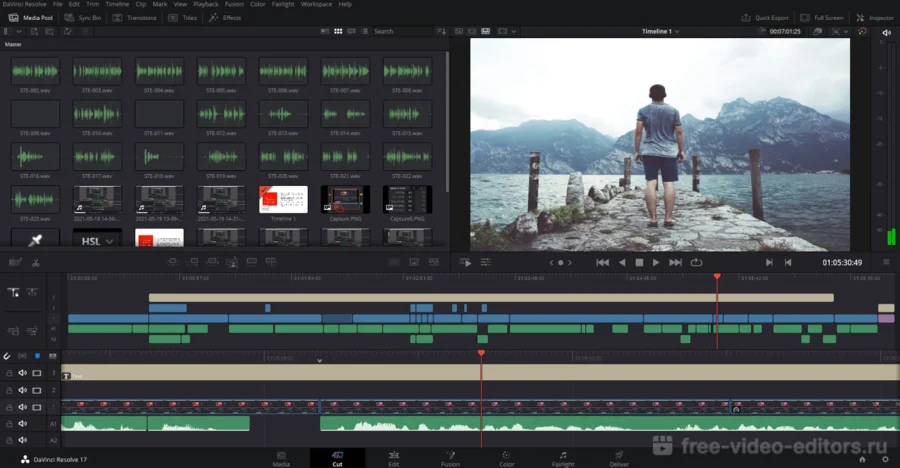Click the sync clips icon

68,32
